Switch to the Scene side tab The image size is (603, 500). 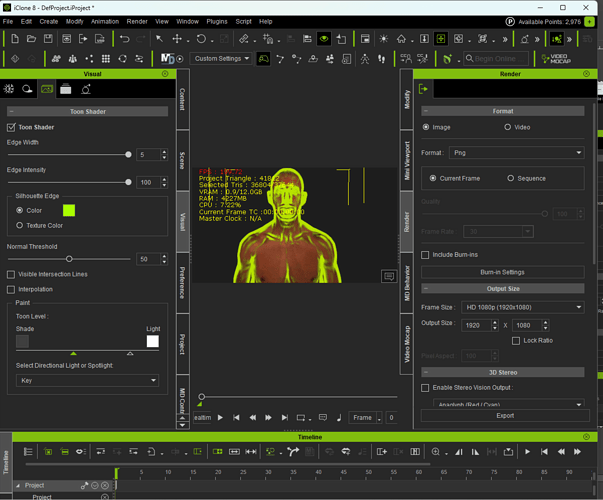tap(183, 160)
